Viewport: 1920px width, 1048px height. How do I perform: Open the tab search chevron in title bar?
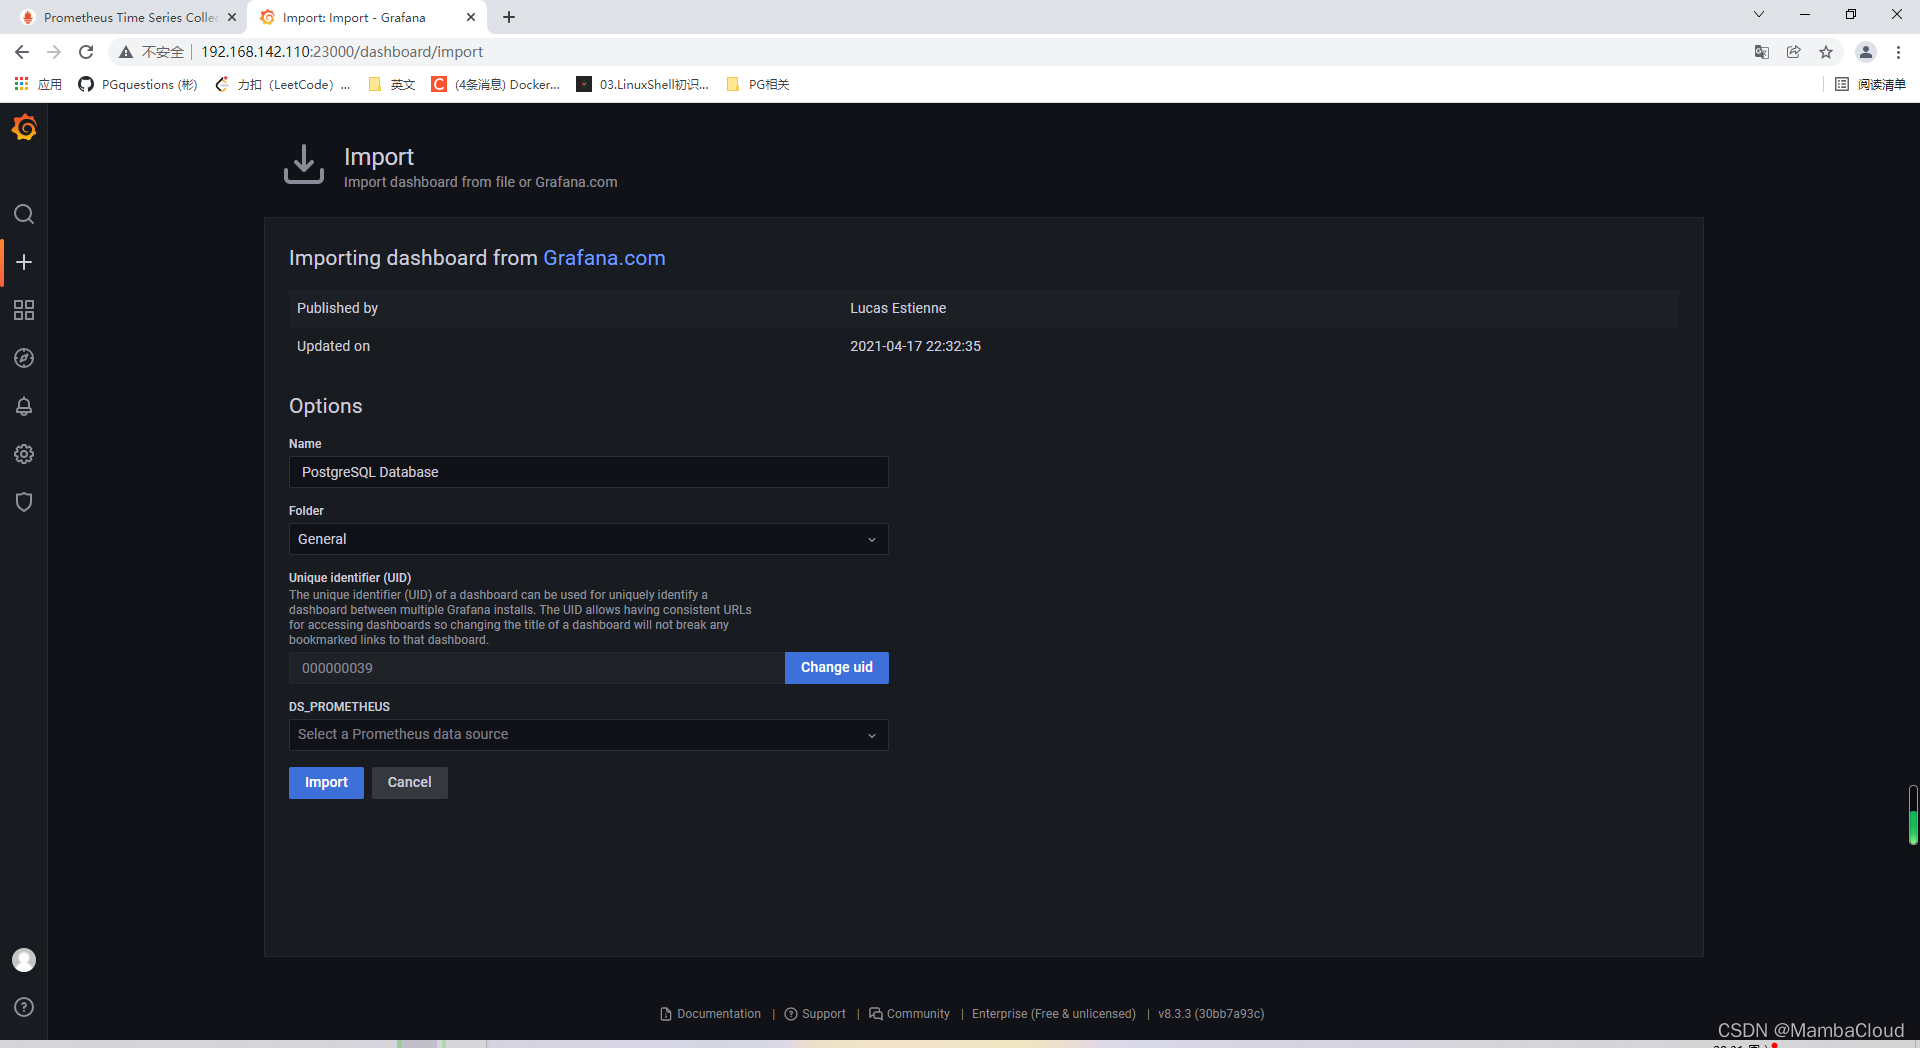tap(1759, 14)
